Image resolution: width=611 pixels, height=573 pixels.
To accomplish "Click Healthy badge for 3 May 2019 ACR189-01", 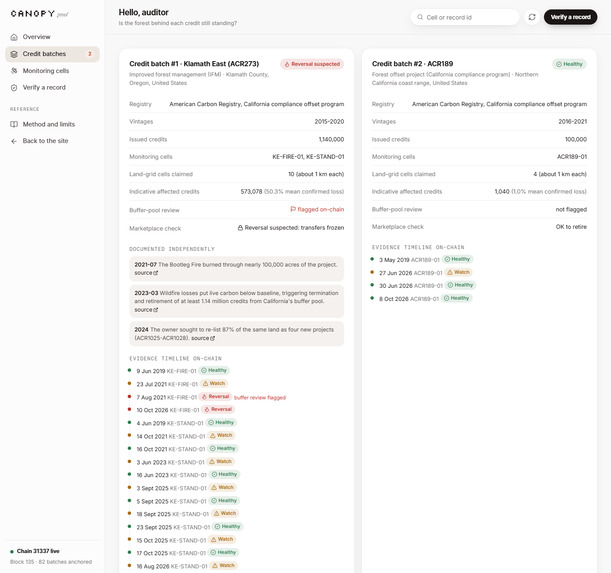I will point(457,259).
